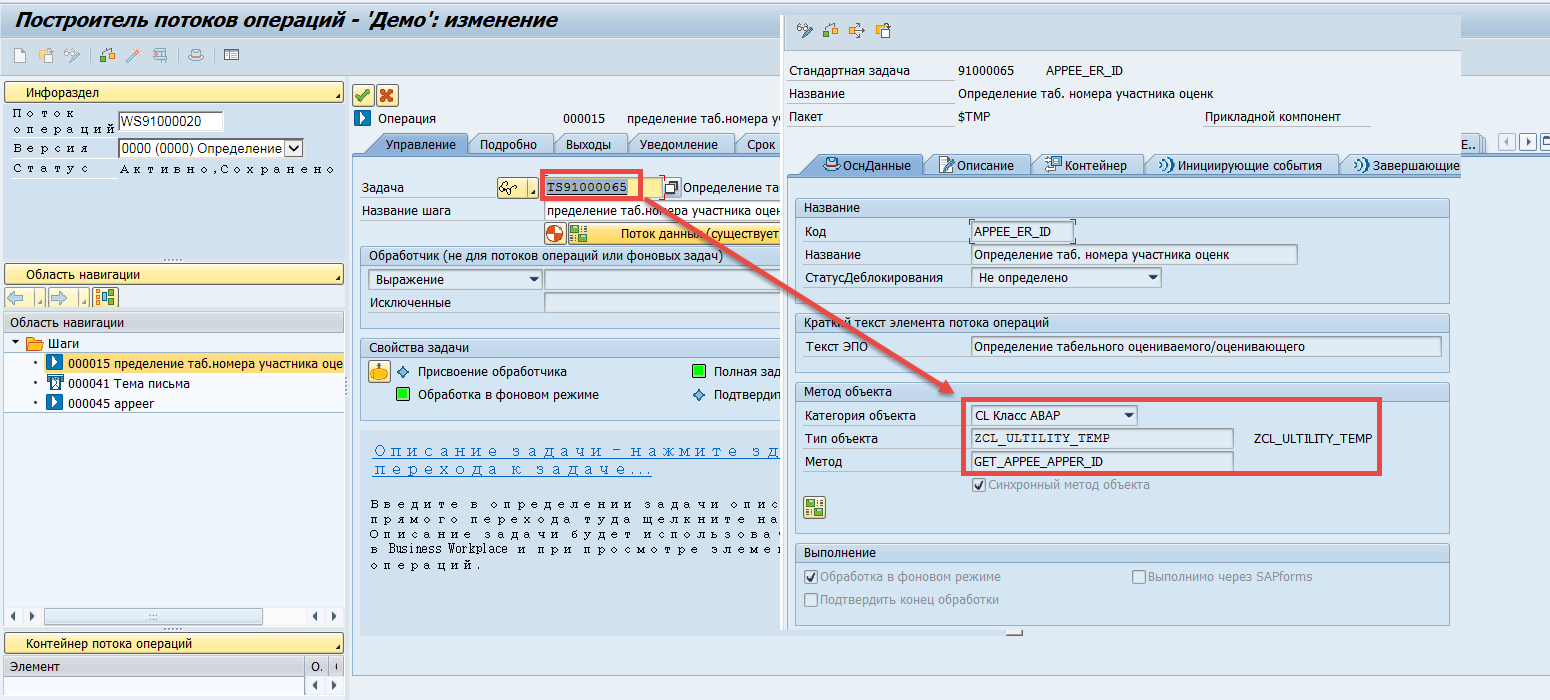Image resolution: width=1550 pixels, height=700 pixels.
Task: Toggle Синхронный метод объекта checkbox
Action: (x=980, y=485)
